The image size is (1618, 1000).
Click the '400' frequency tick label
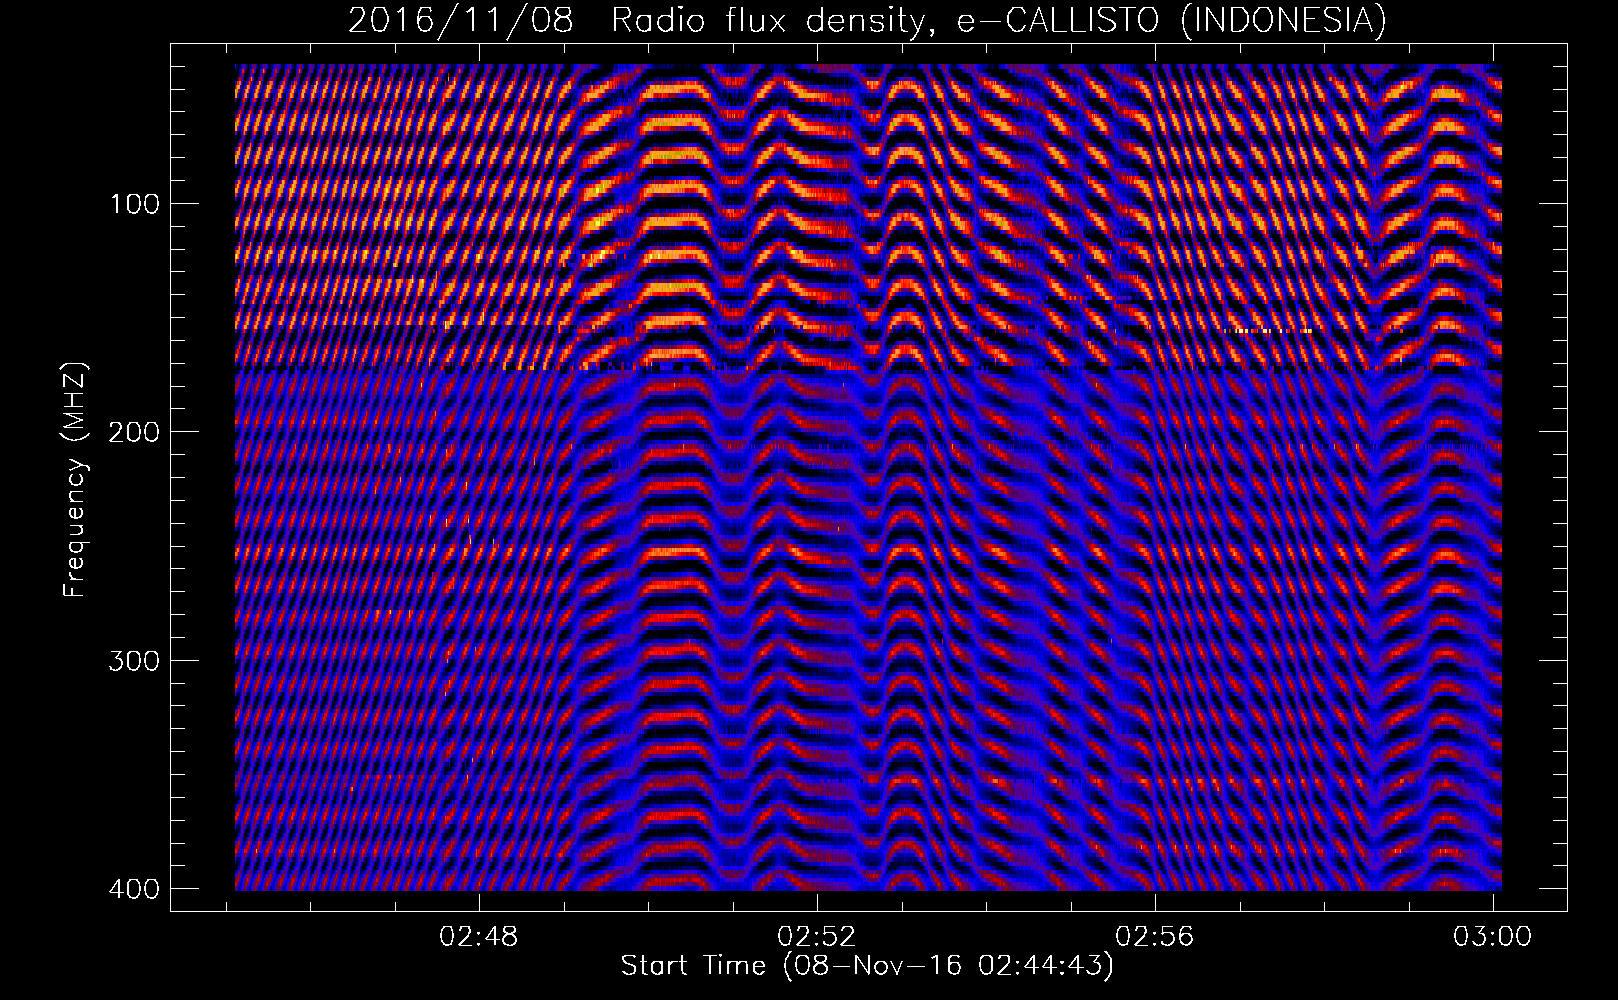[133, 889]
